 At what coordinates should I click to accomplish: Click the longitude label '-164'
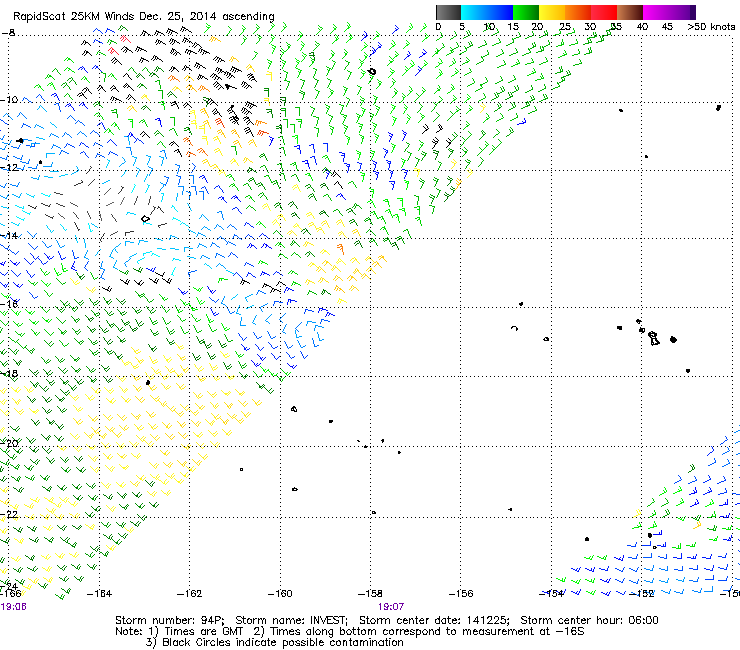click(x=99, y=593)
